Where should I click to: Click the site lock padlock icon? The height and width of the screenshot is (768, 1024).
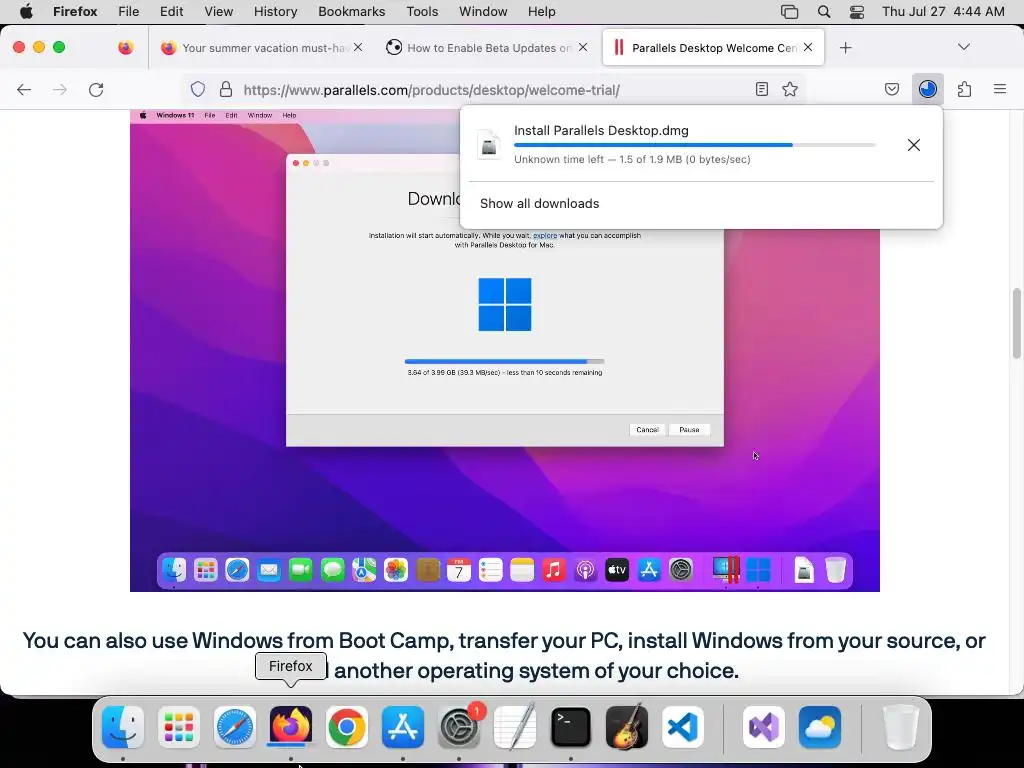coord(226,89)
